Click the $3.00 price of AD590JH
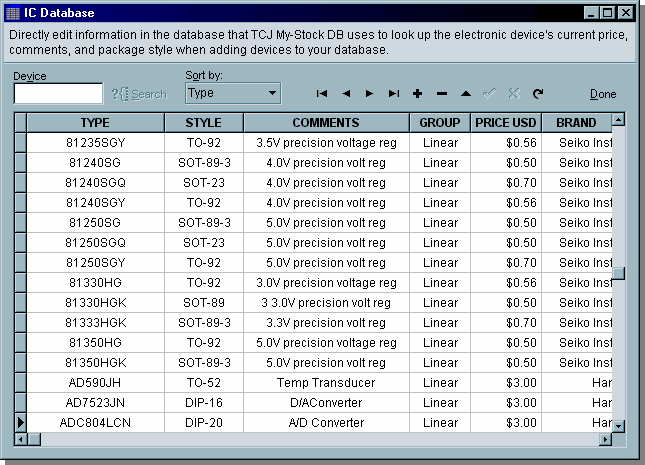The width and height of the screenshot is (645, 465). (x=506, y=383)
